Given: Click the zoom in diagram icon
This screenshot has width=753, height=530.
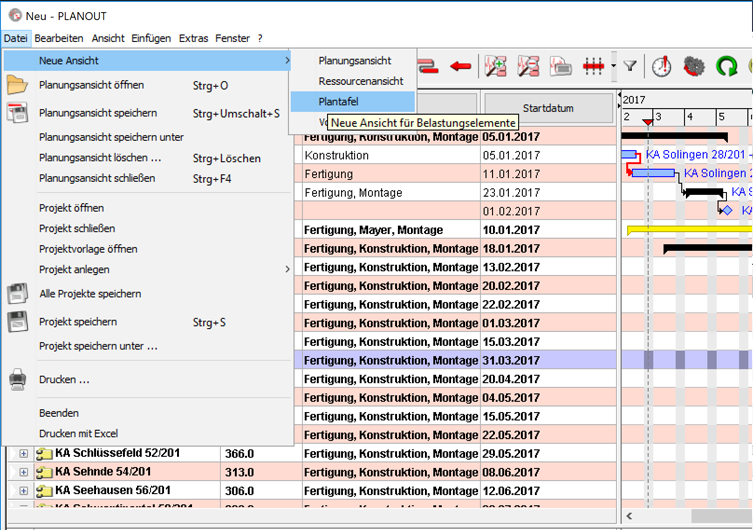Looking at the screenshot, I should [x=496, y=66].
